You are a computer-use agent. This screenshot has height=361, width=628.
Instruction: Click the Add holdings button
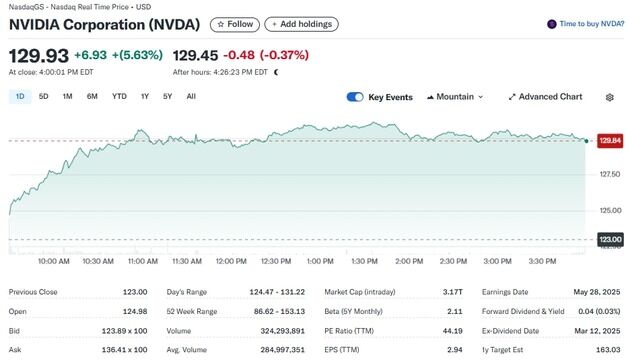point(302,24)
